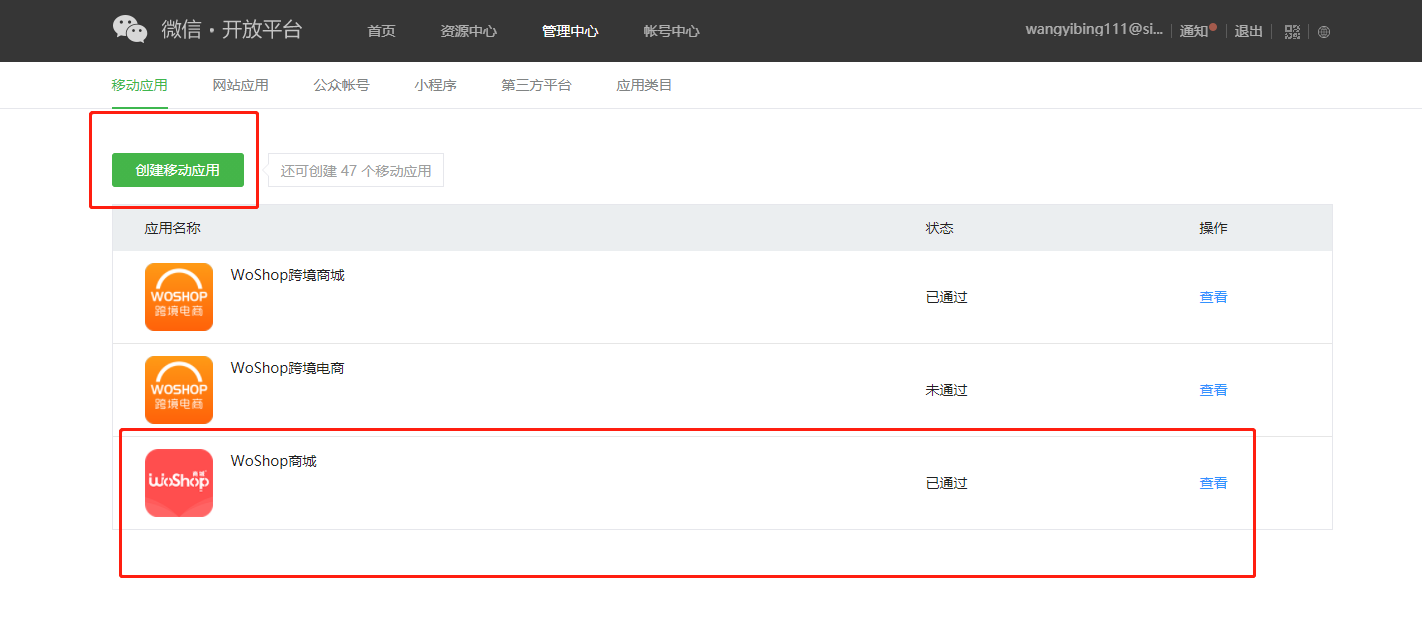Go to 首页 in top navigation
Viewport: 1422px width, 641px height.
point(381,31)
